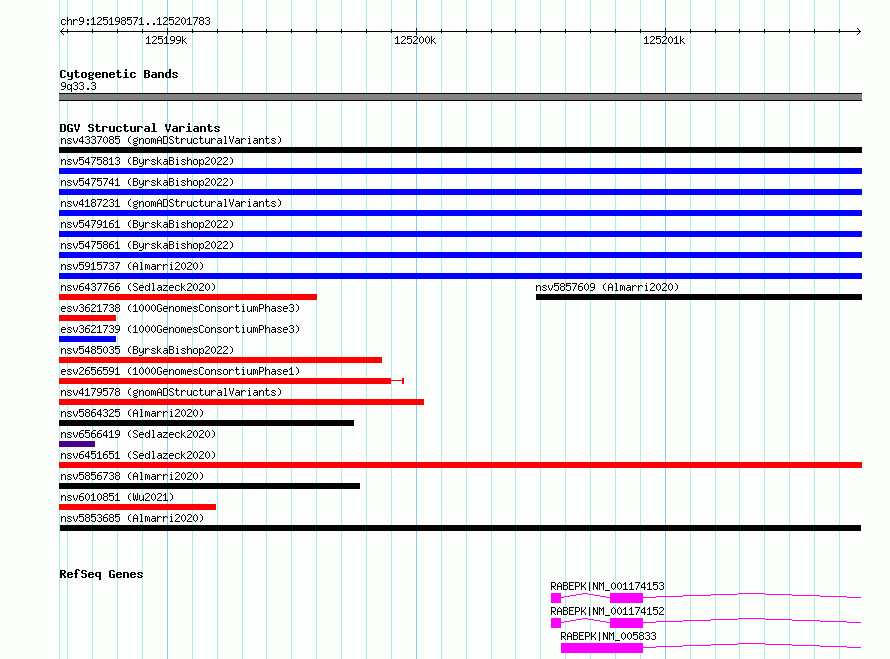Click the nsv4337085 gnomAD variant label
This screenshot has height=659, width=890.
171,140
